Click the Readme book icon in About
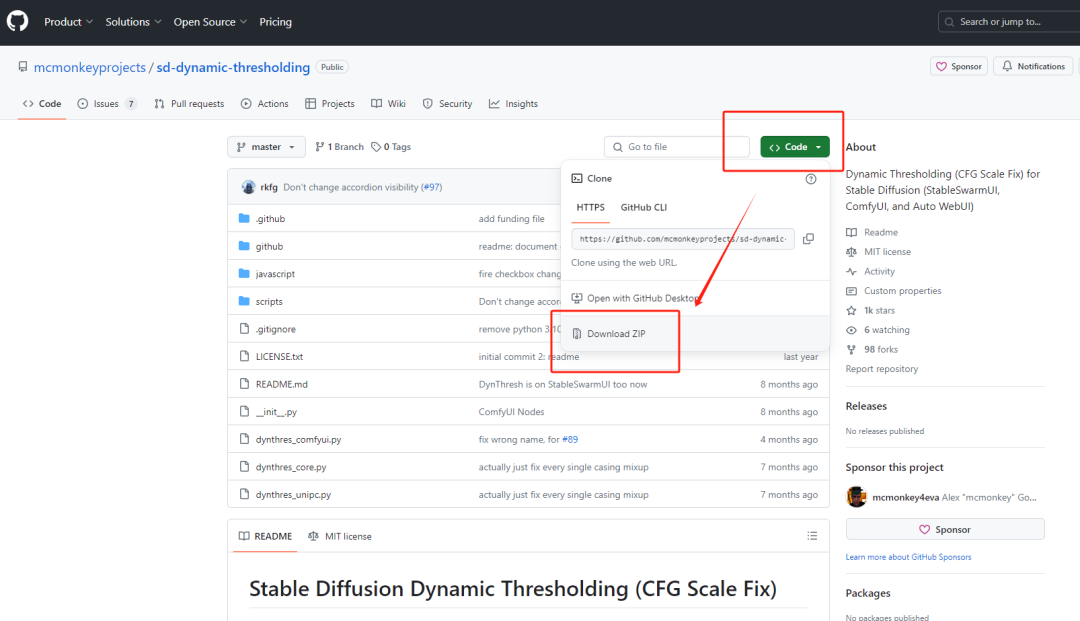 [851, 232]
